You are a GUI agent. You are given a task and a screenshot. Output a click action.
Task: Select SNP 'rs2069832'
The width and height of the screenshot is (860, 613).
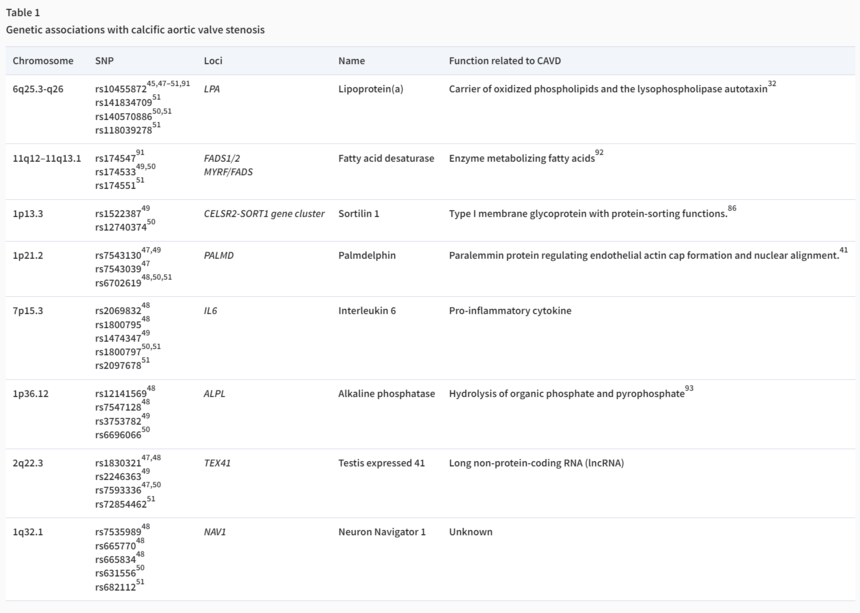point(118,311)
